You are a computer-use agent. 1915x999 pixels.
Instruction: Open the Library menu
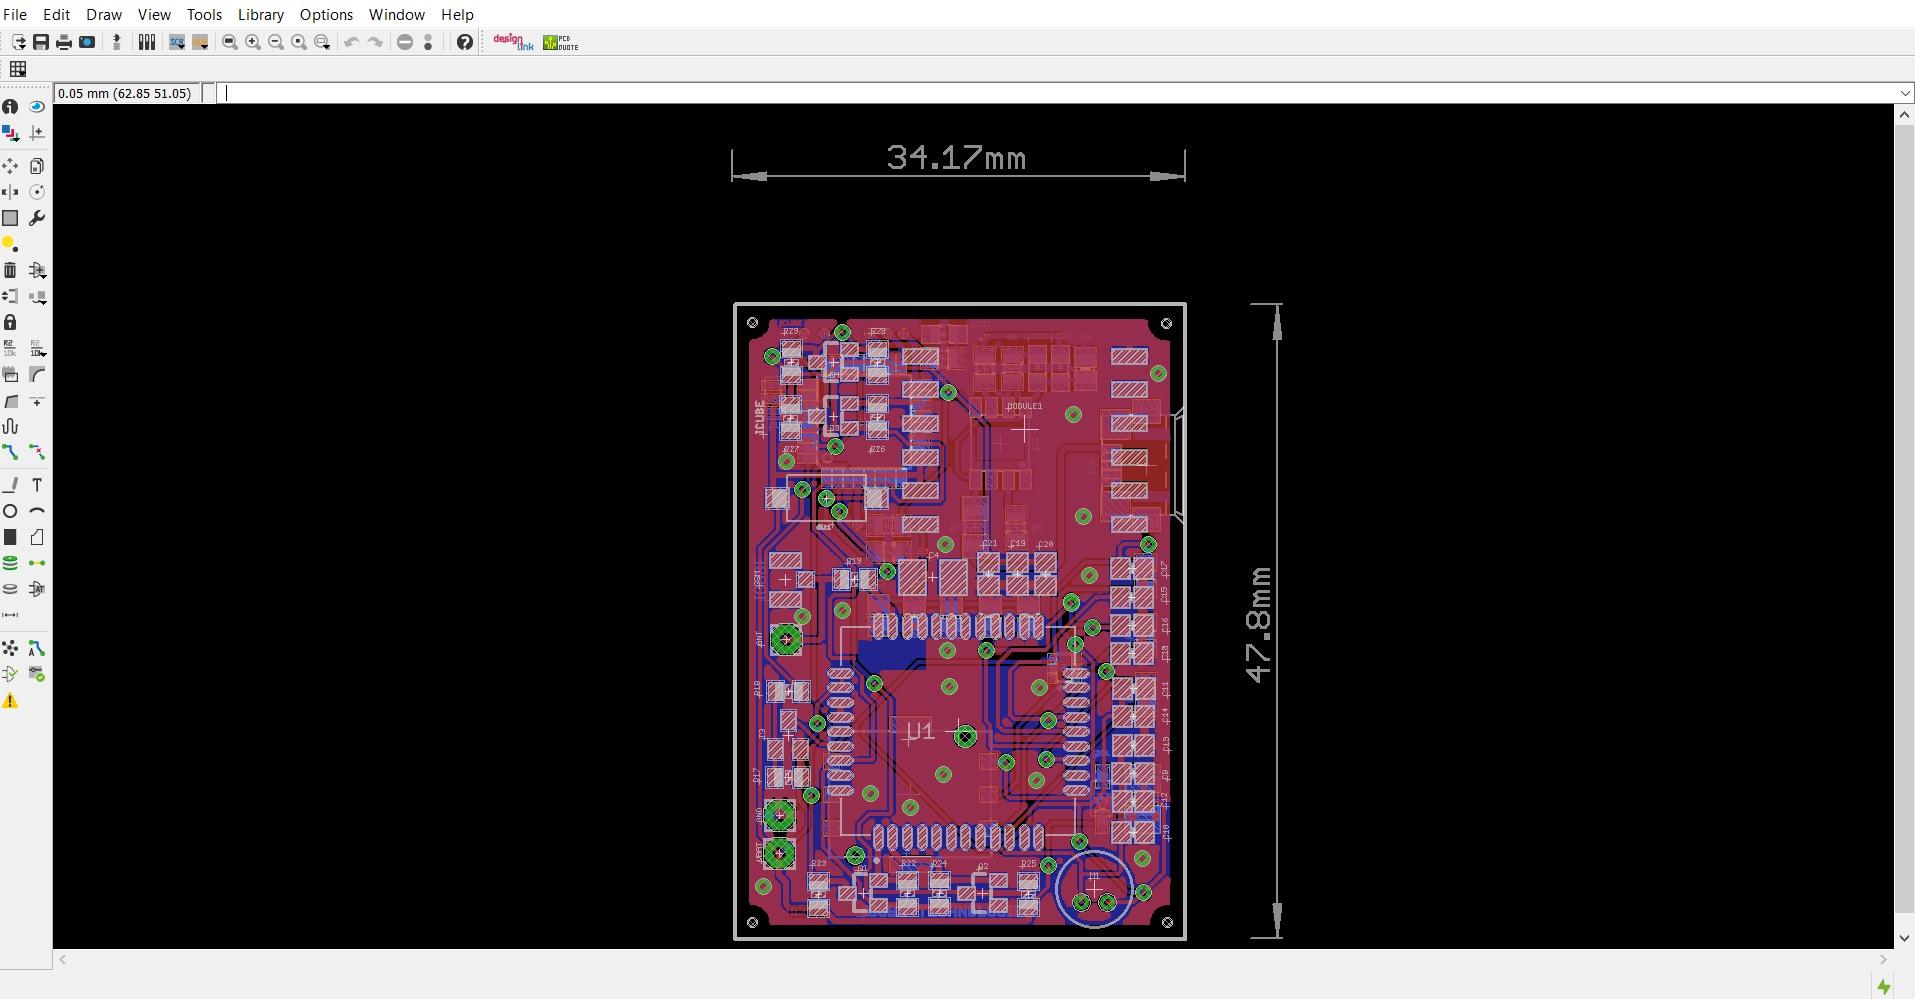[261, 15]
